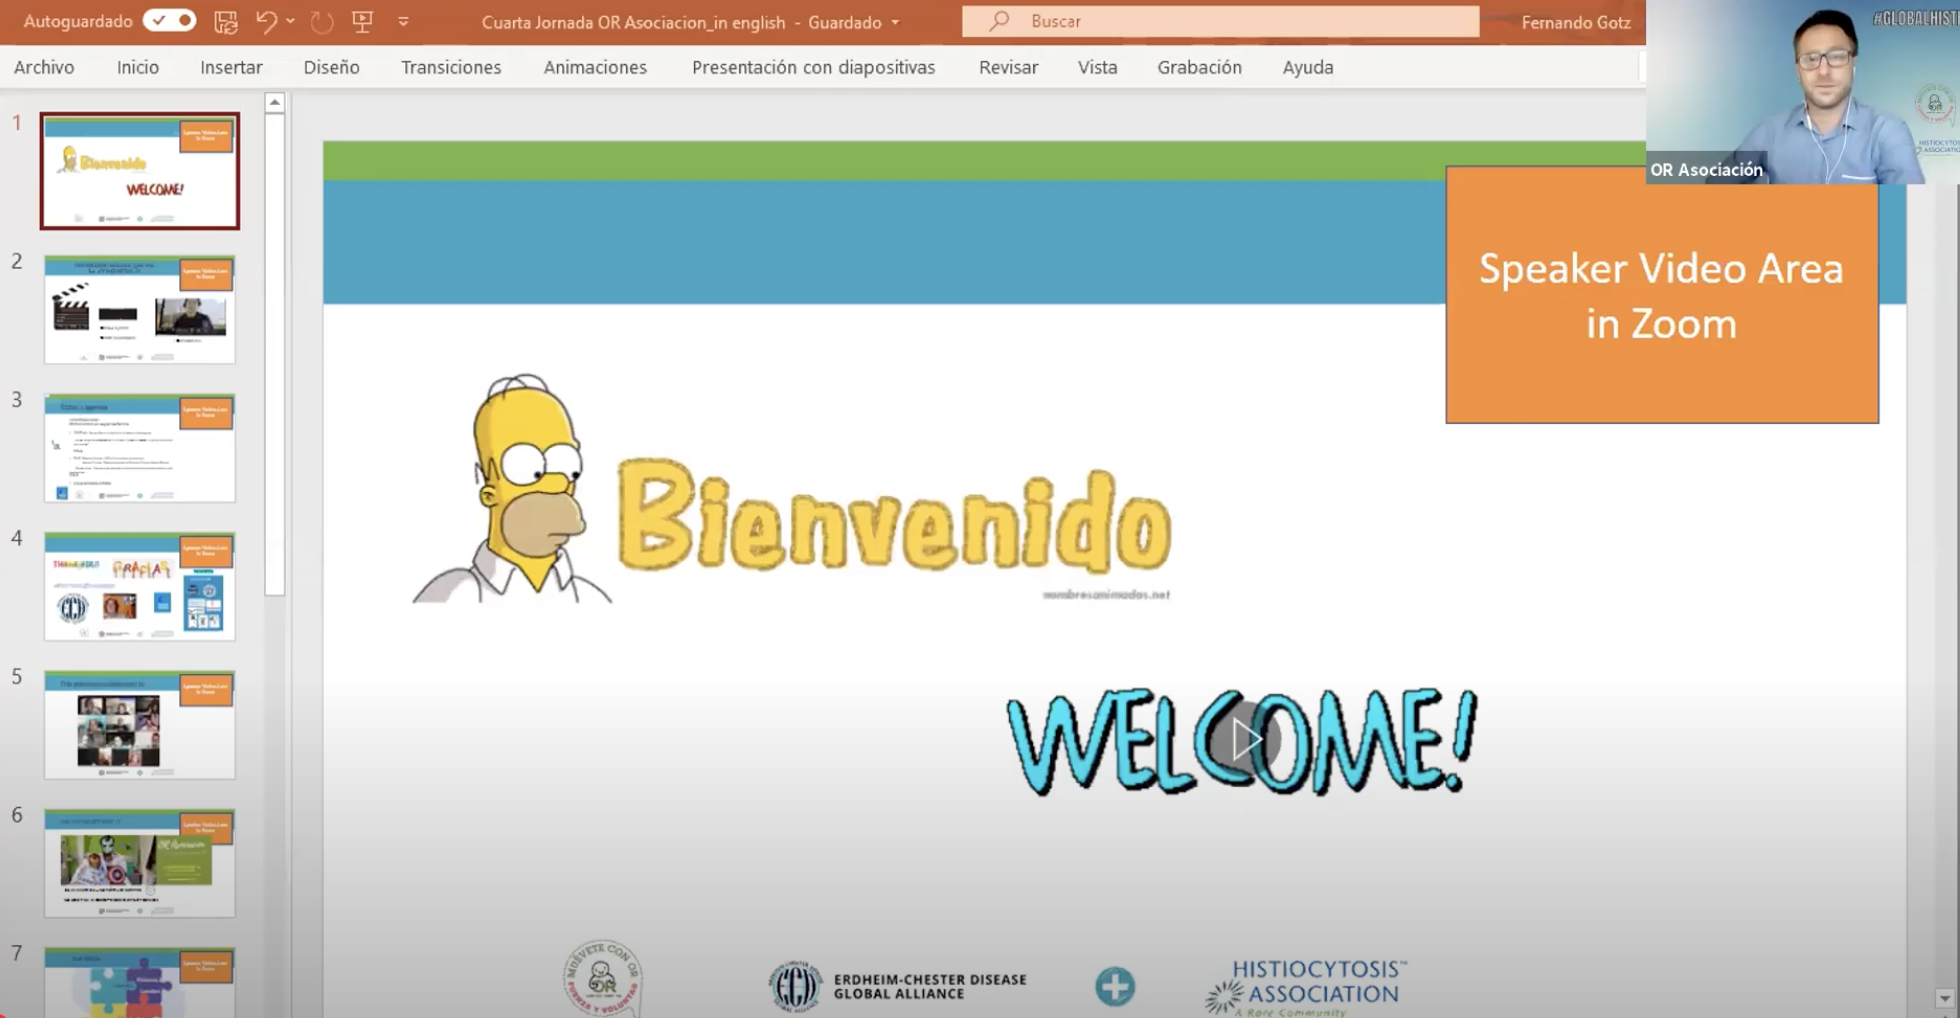Click the redo icon
1960x1018 pixels.
coord(322,21)
